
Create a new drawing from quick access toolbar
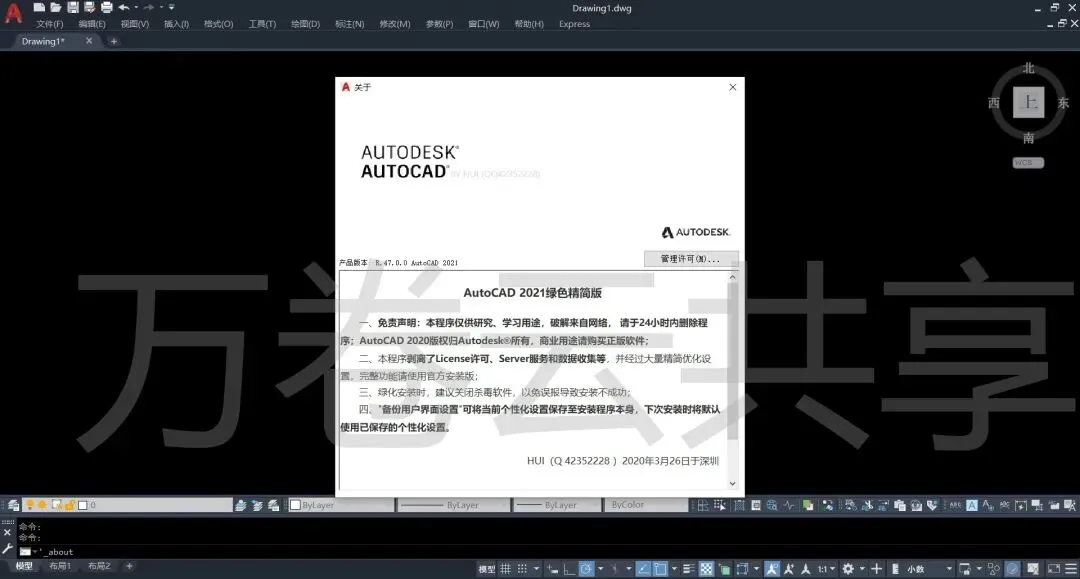coord(39,8)
